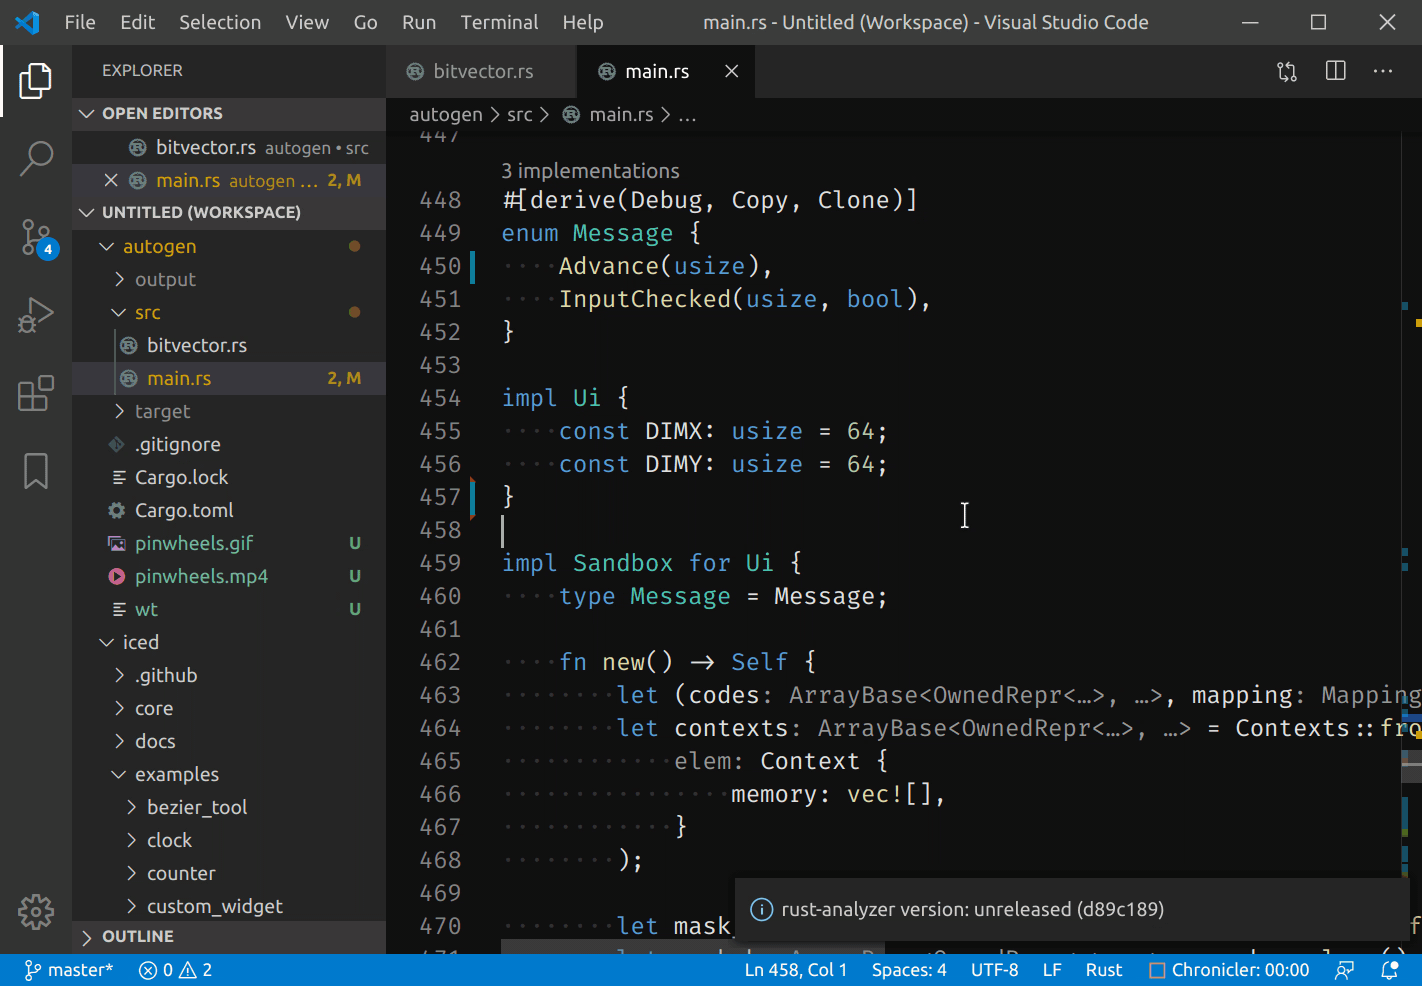Change indentation via Spaces: 4

click(x=909, y=970)
